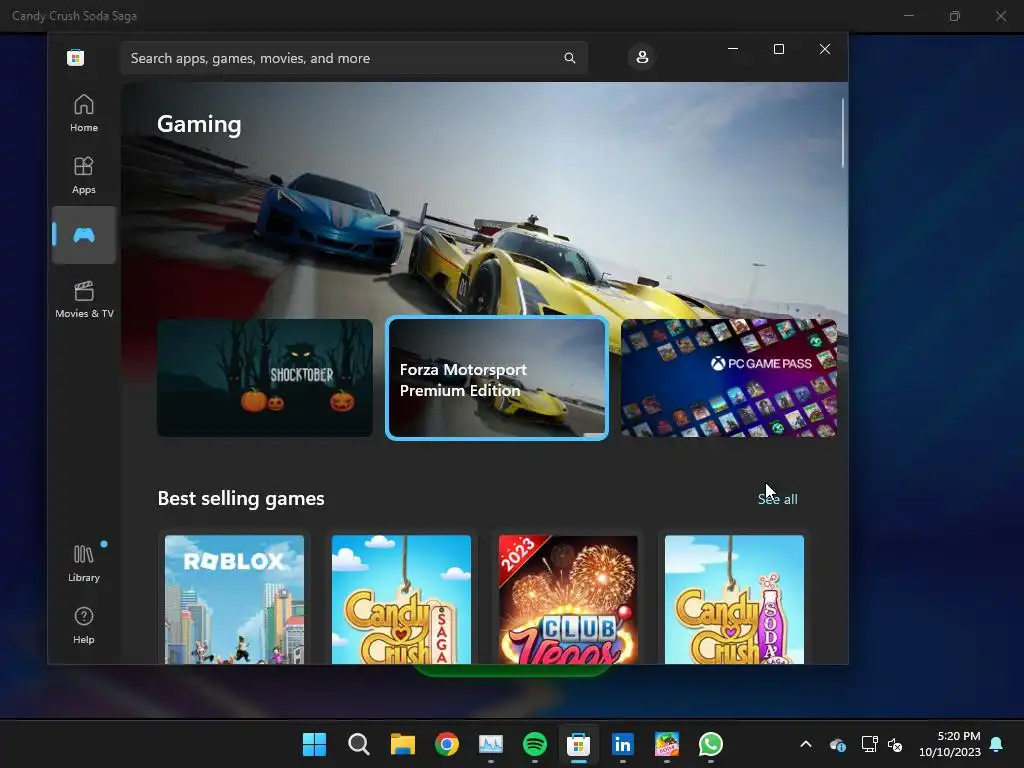This screenshot has width=1024, height=768.
Task: Open Help in sidebar
Action: [x=84, y=625]
